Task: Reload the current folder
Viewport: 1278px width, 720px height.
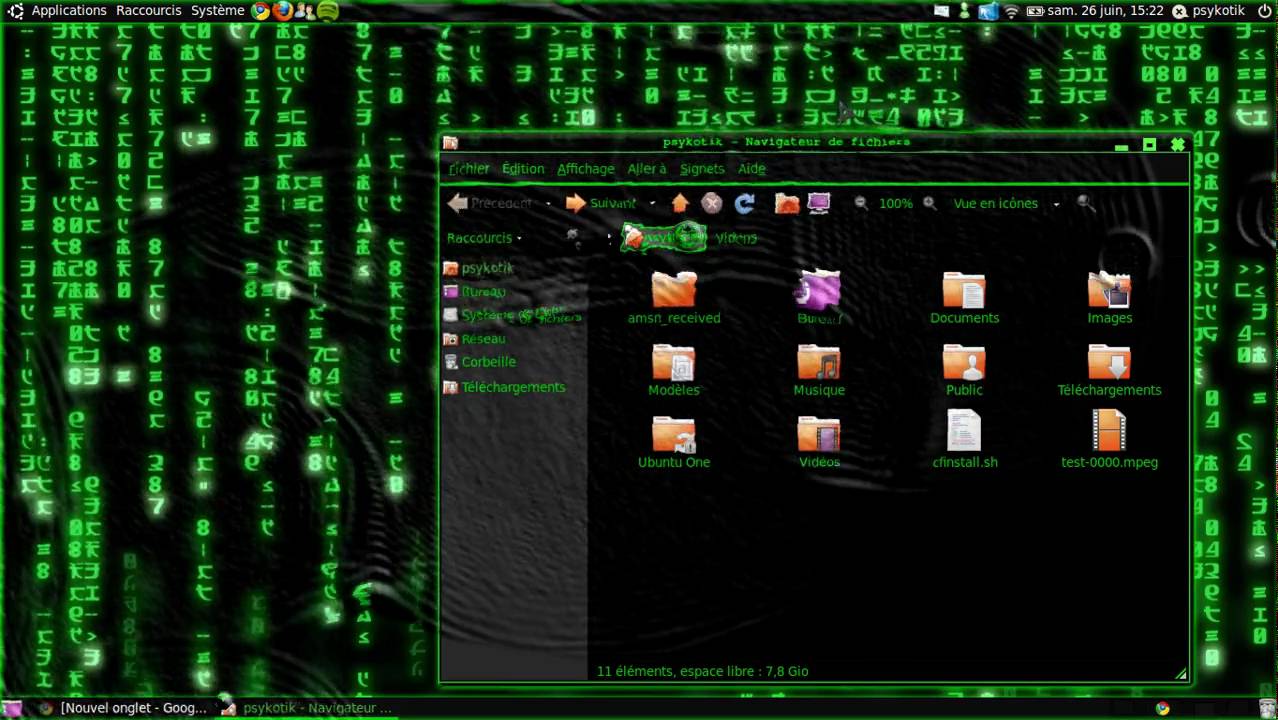Action: click(x=744, y=203)
